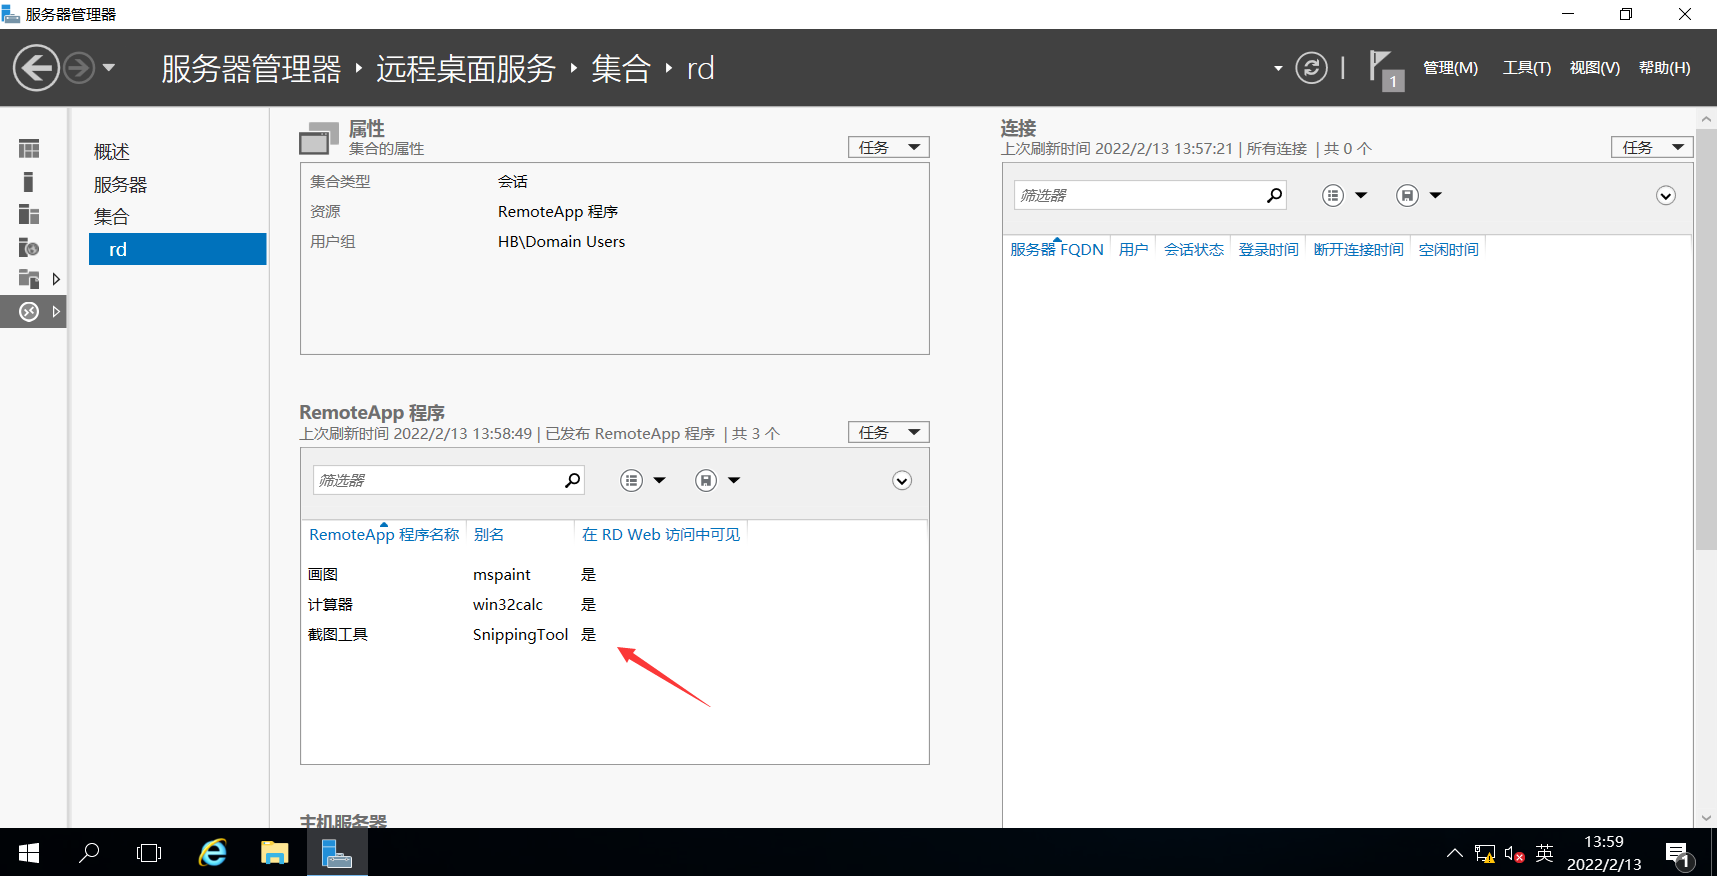Open 任务 dropdown in 连接 panel
1717x876 pixels.
point(1652,147)
